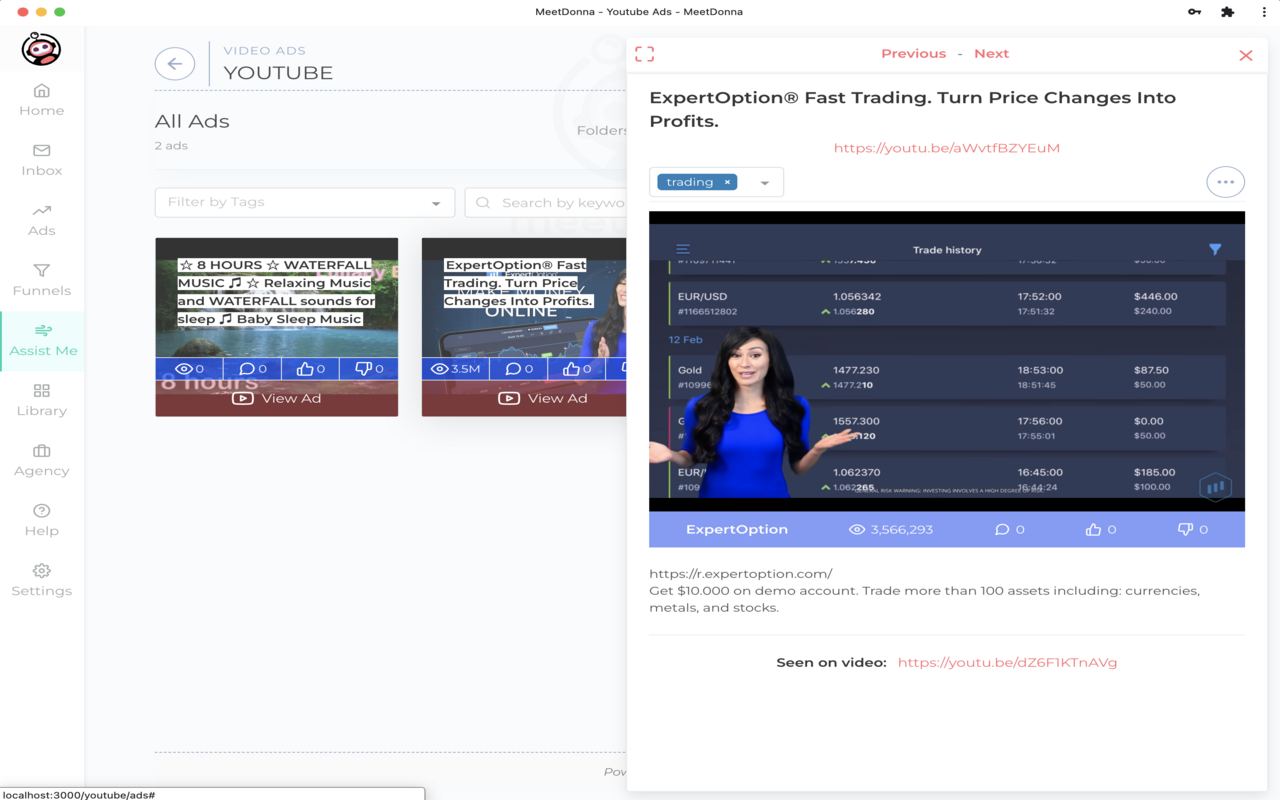Image resolution: width=1280 pixels, height=800 pixels.
Task: Click the Search by keyword field
Action: (546, 202)
